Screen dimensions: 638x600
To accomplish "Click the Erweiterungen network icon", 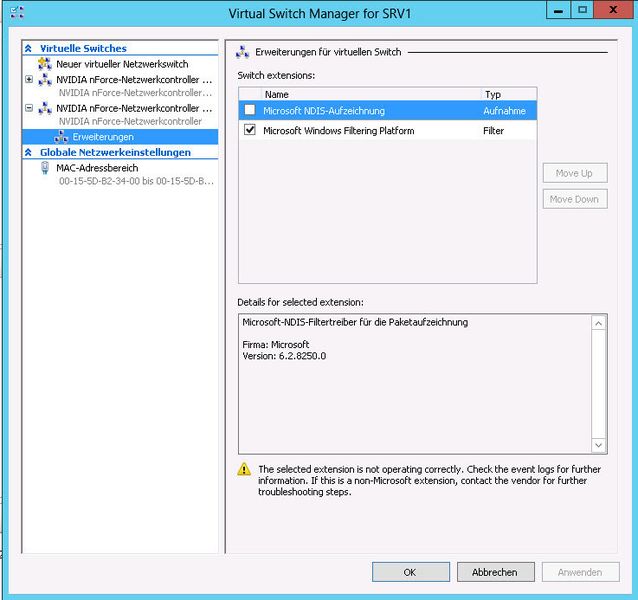I will click(x=62, y=136).
